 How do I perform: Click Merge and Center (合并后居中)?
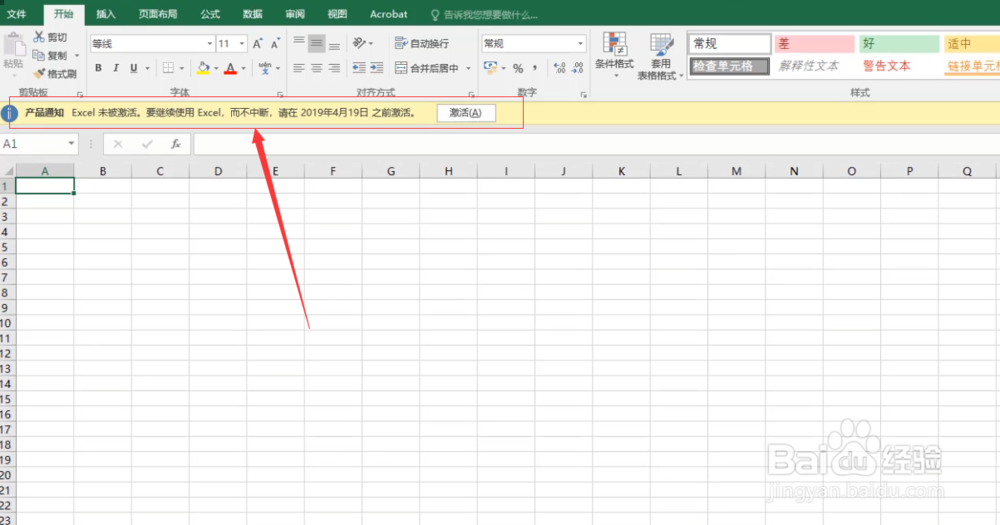click(x=427, y=68)
